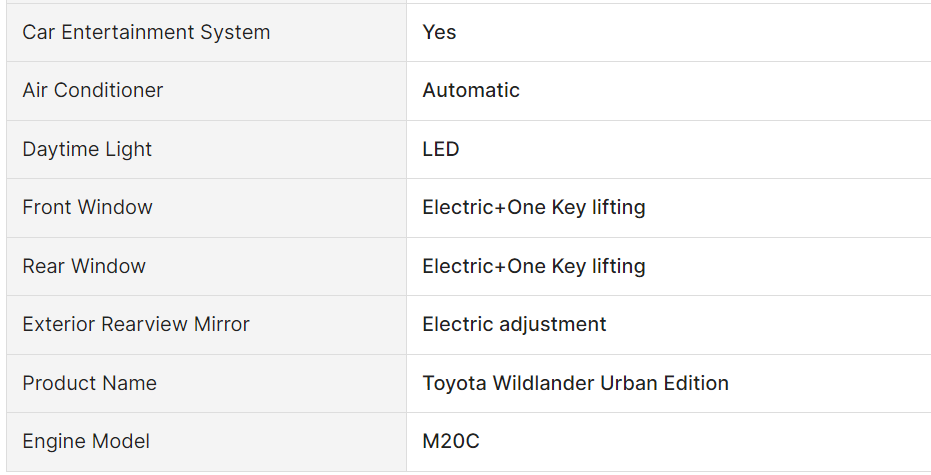Click the Car Entertainment System label cell

pyautogui.click(x=146, y=32)
